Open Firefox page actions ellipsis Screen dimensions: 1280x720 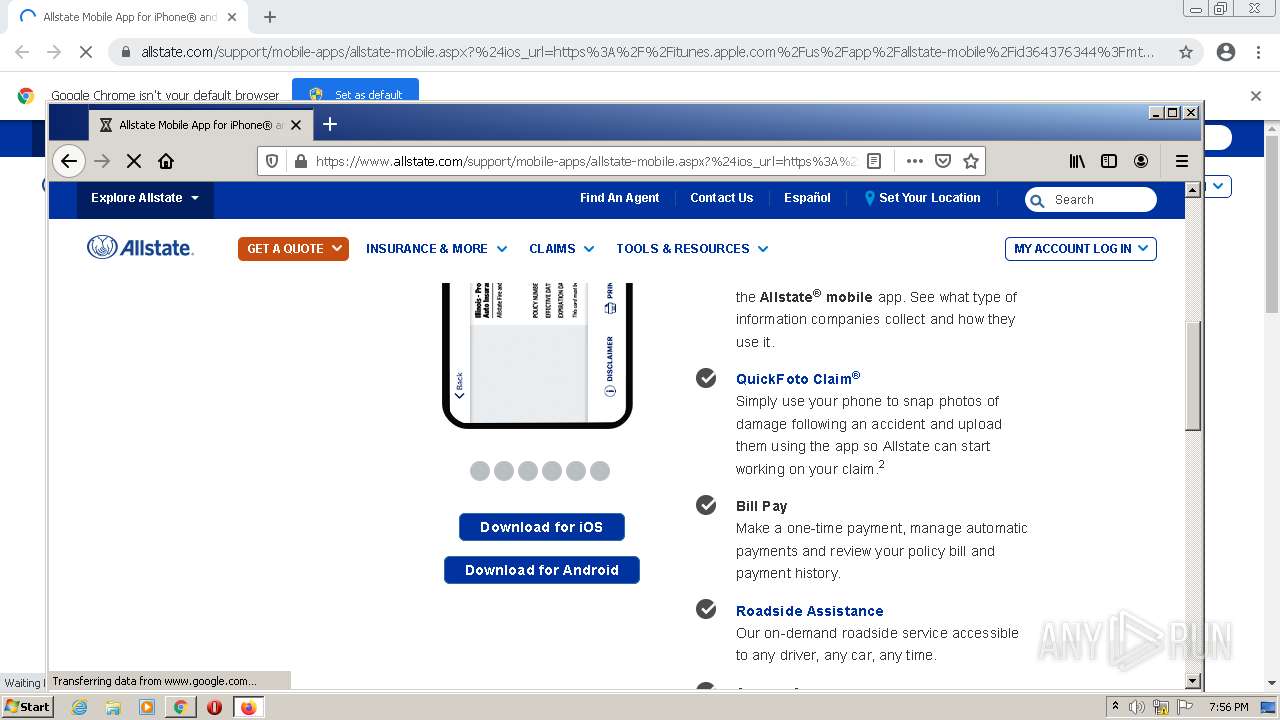pos(915,161)
